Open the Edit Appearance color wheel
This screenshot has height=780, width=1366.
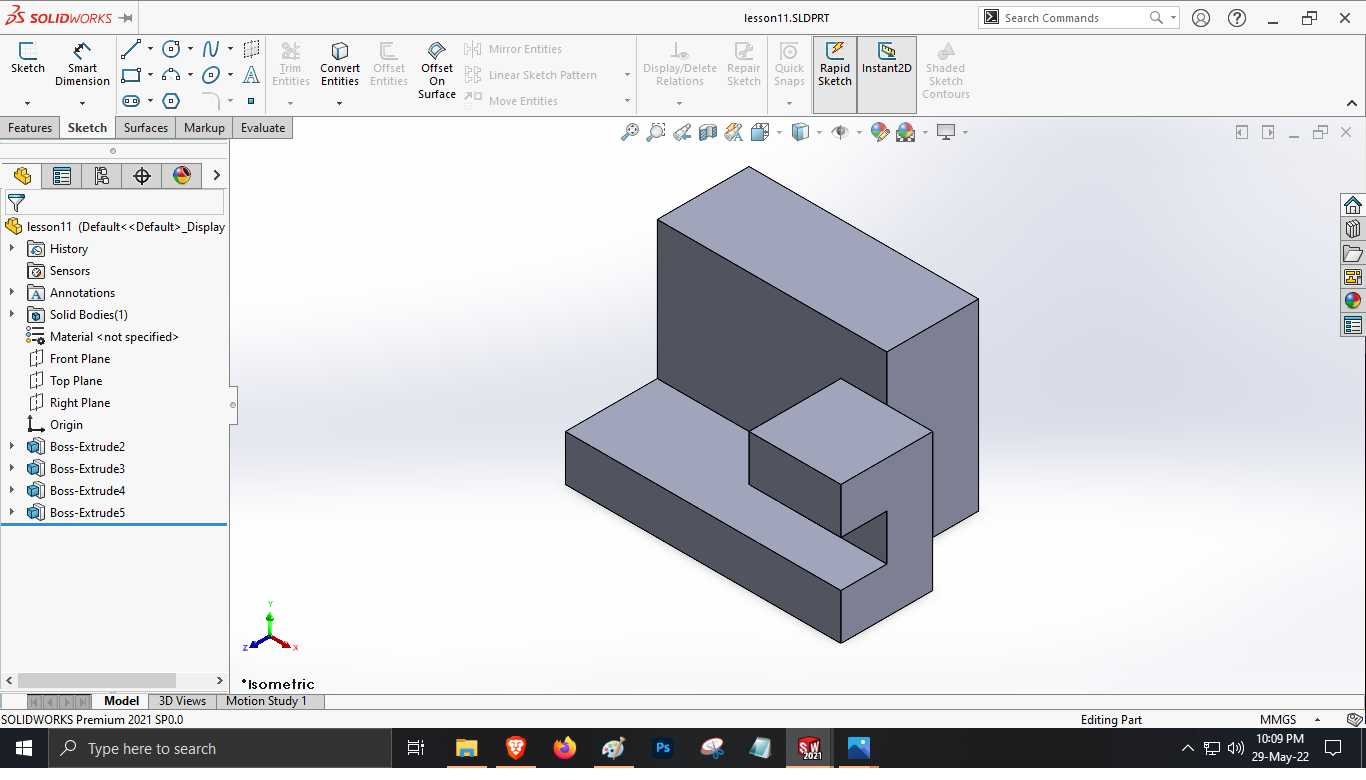879,132
